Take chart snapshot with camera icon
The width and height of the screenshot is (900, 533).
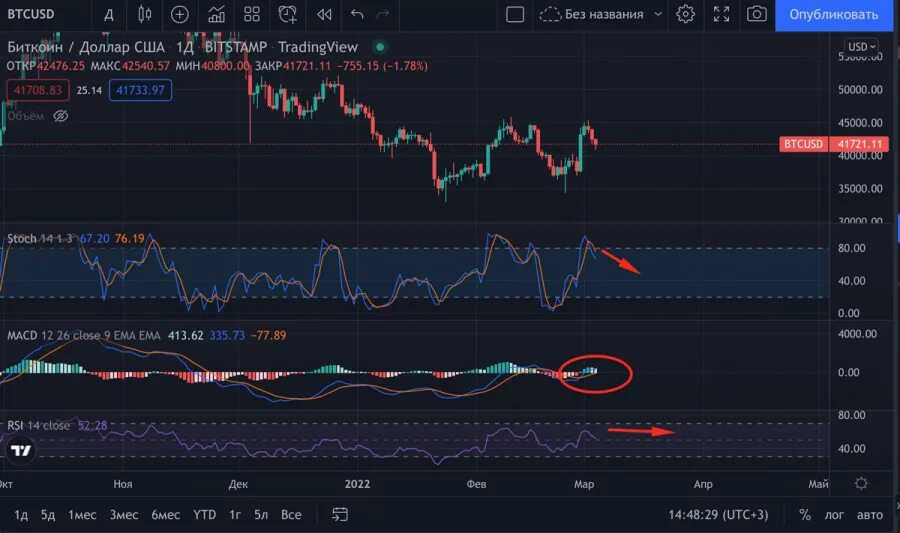tap(757, 14)
